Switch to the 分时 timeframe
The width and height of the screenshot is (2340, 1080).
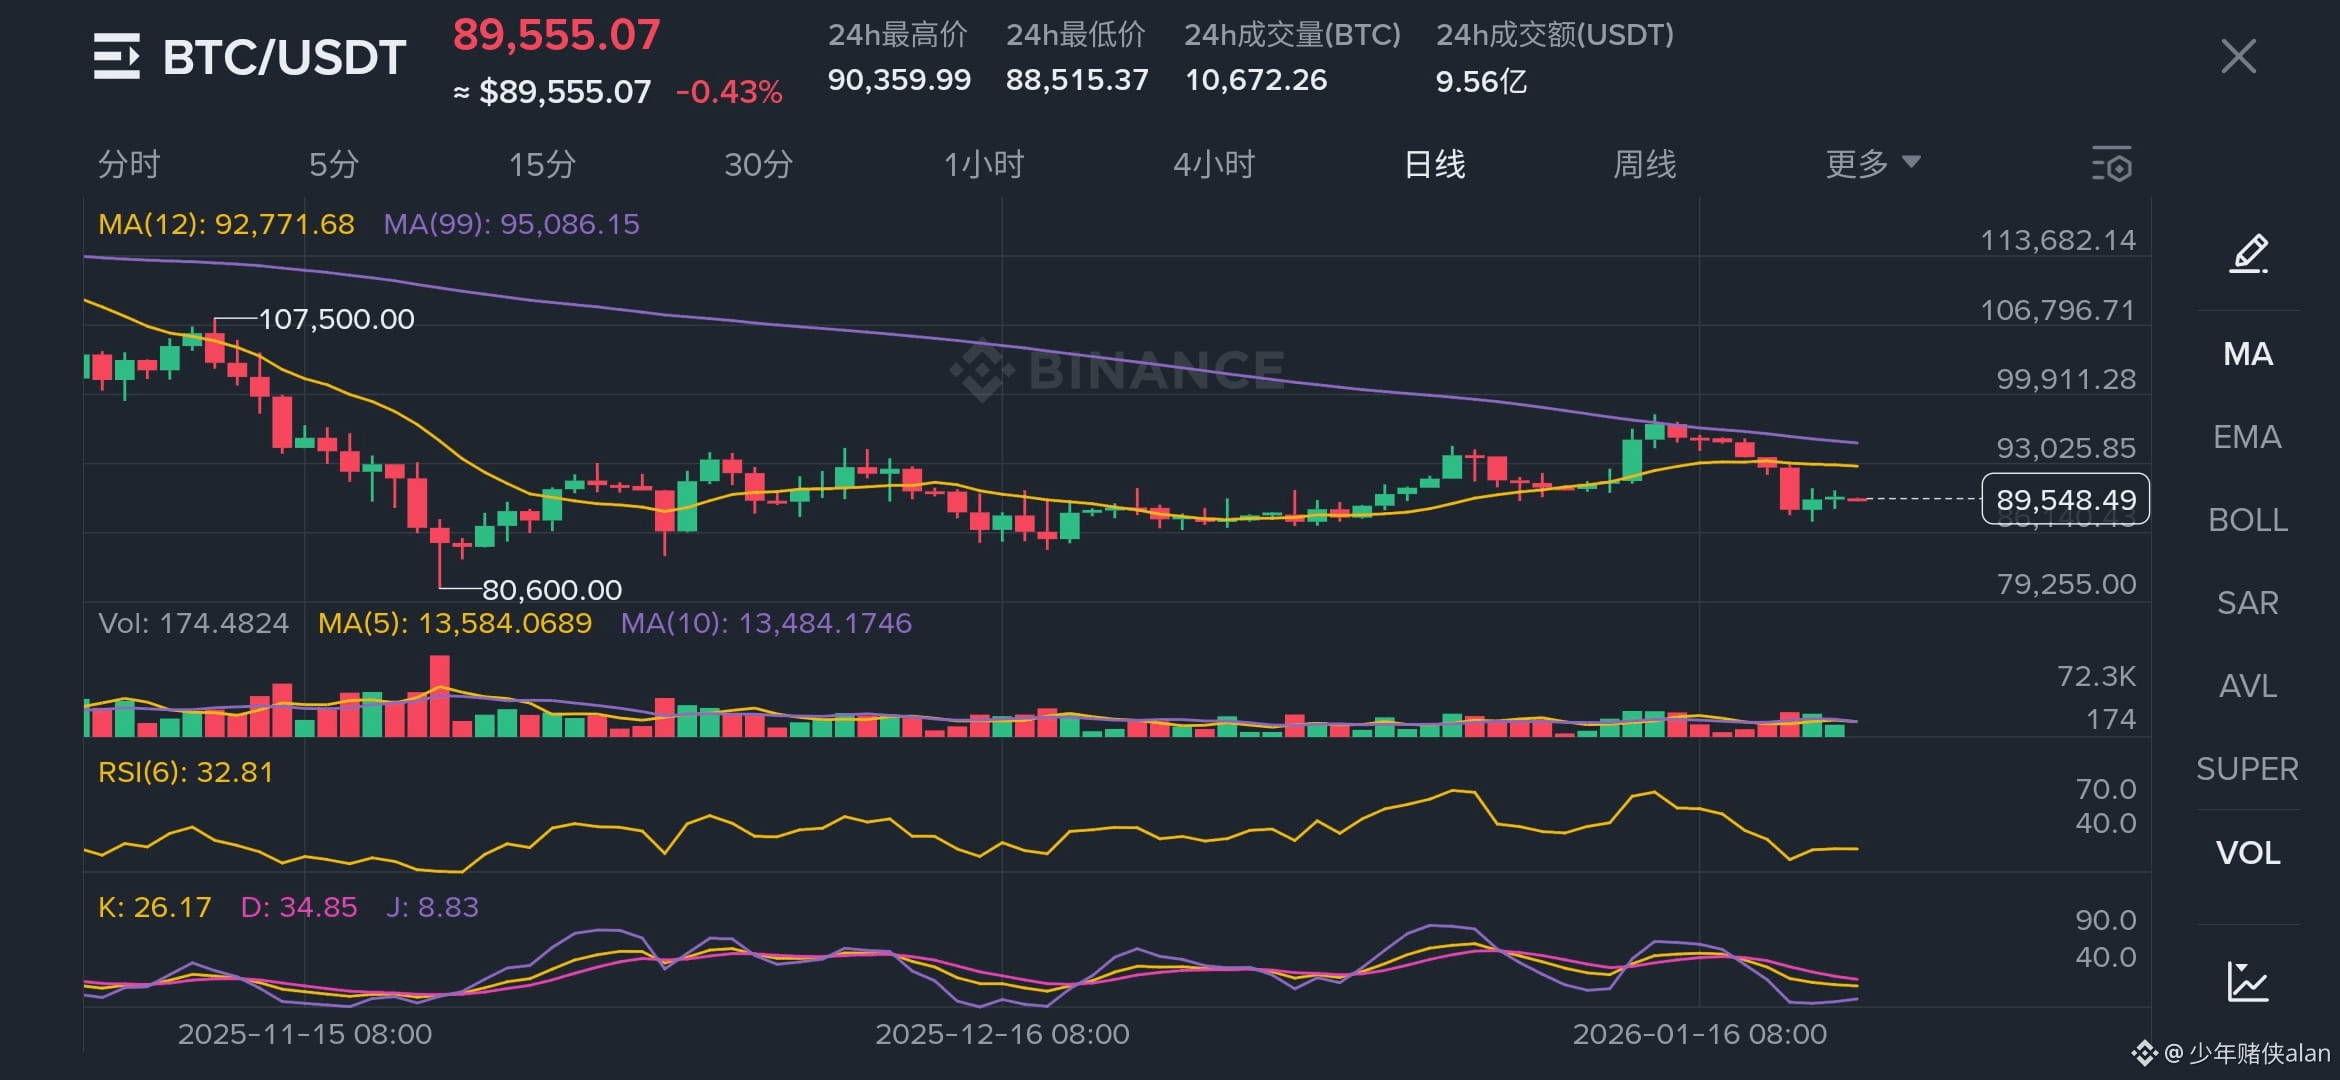[x=129, y=164]
